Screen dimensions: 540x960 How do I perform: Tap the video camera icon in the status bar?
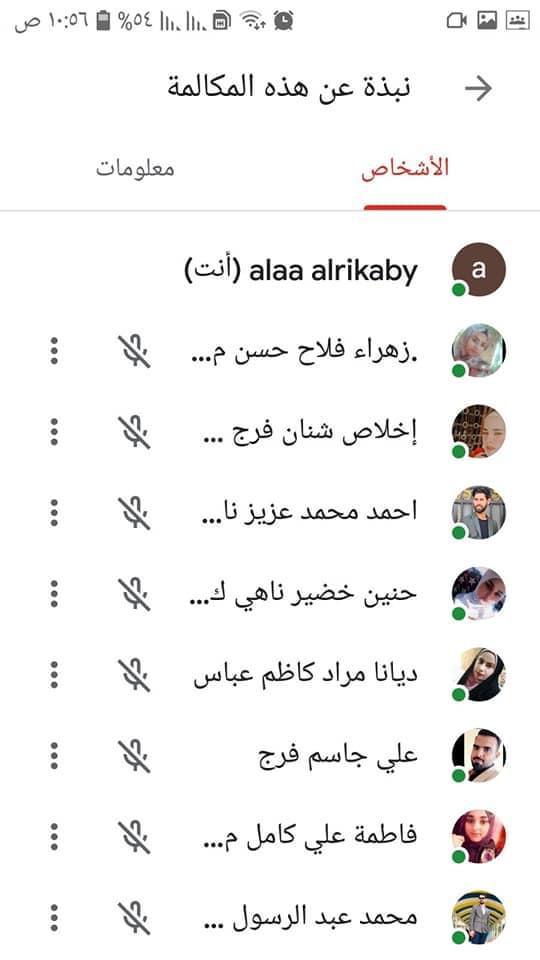[x=456, y=21]
